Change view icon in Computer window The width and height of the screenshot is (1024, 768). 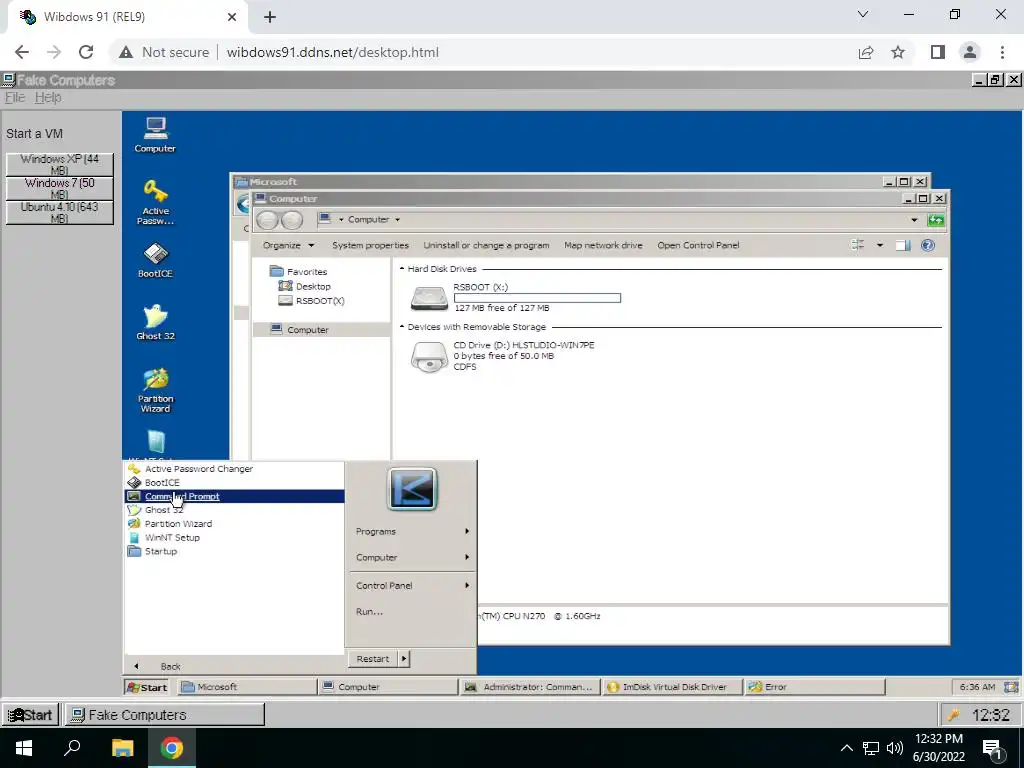coord(857,246)
